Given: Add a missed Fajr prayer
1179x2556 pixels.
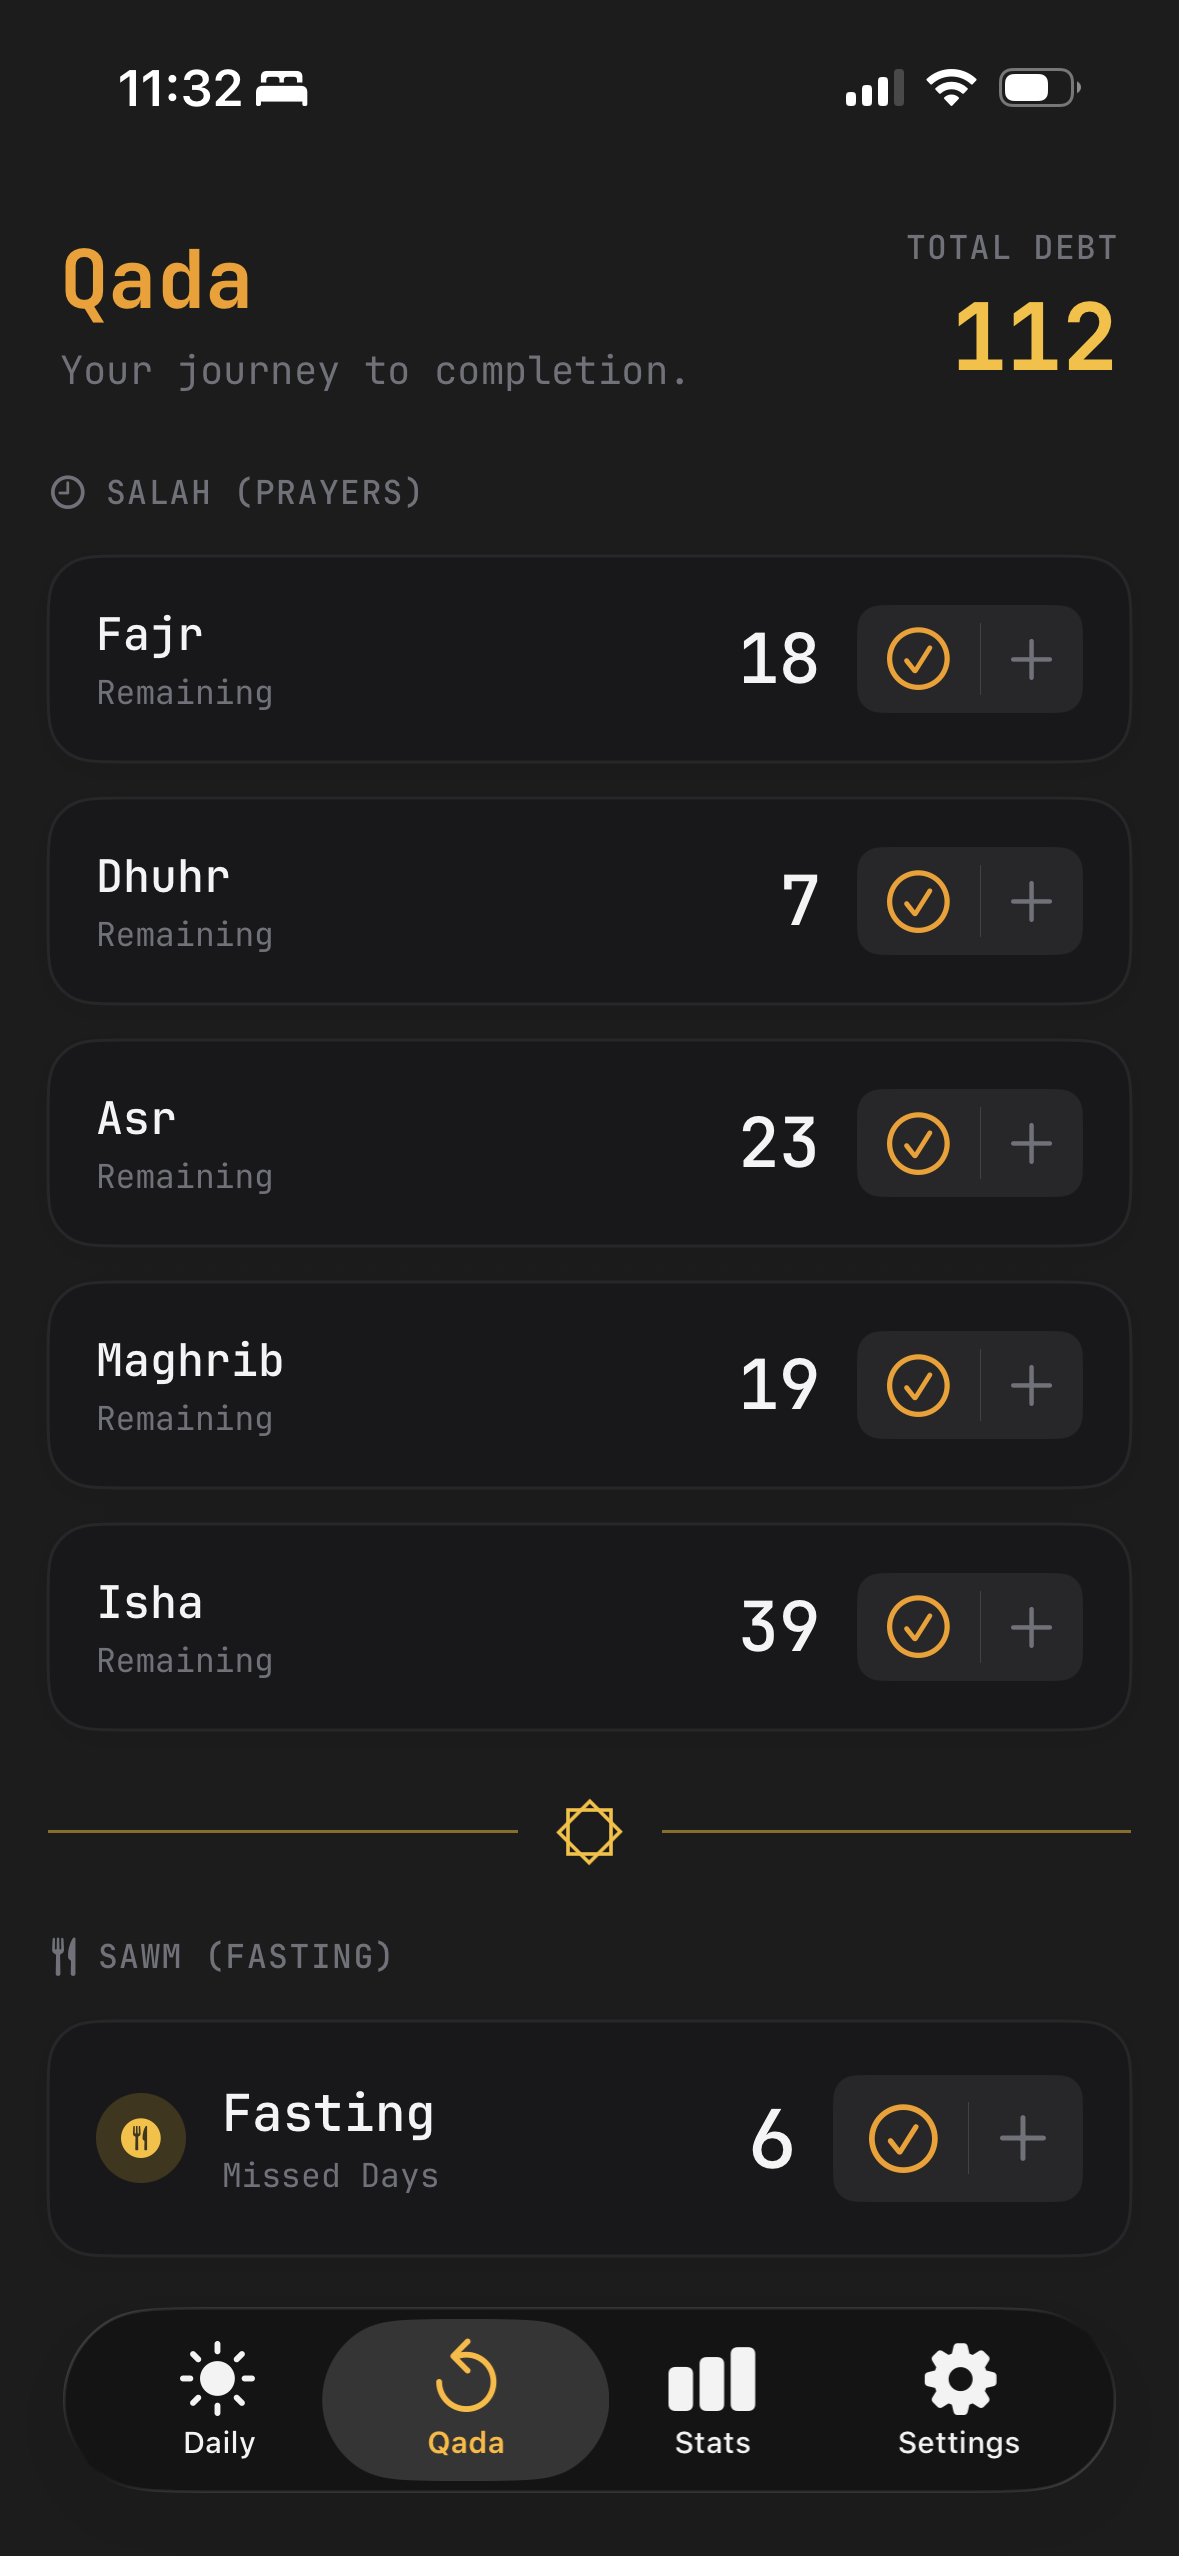Looking at the screenshot, I should click(x=1031, y=659).
